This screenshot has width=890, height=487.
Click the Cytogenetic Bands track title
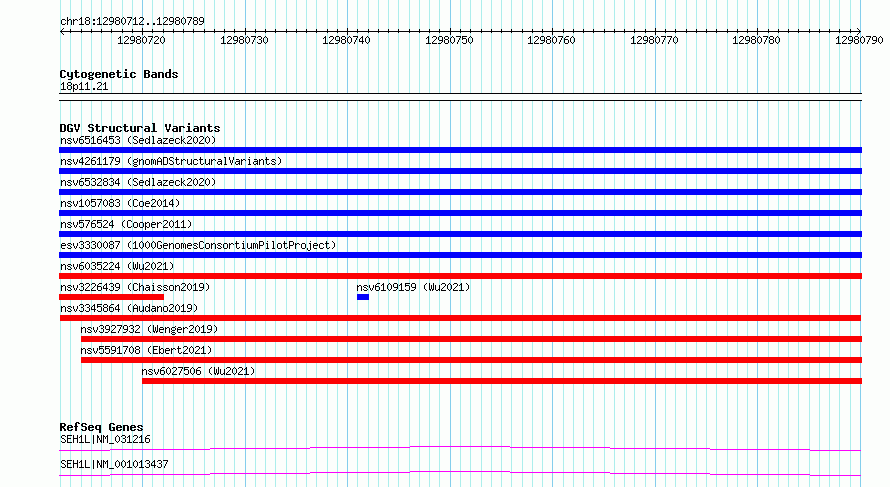click(x=119, y=74)
